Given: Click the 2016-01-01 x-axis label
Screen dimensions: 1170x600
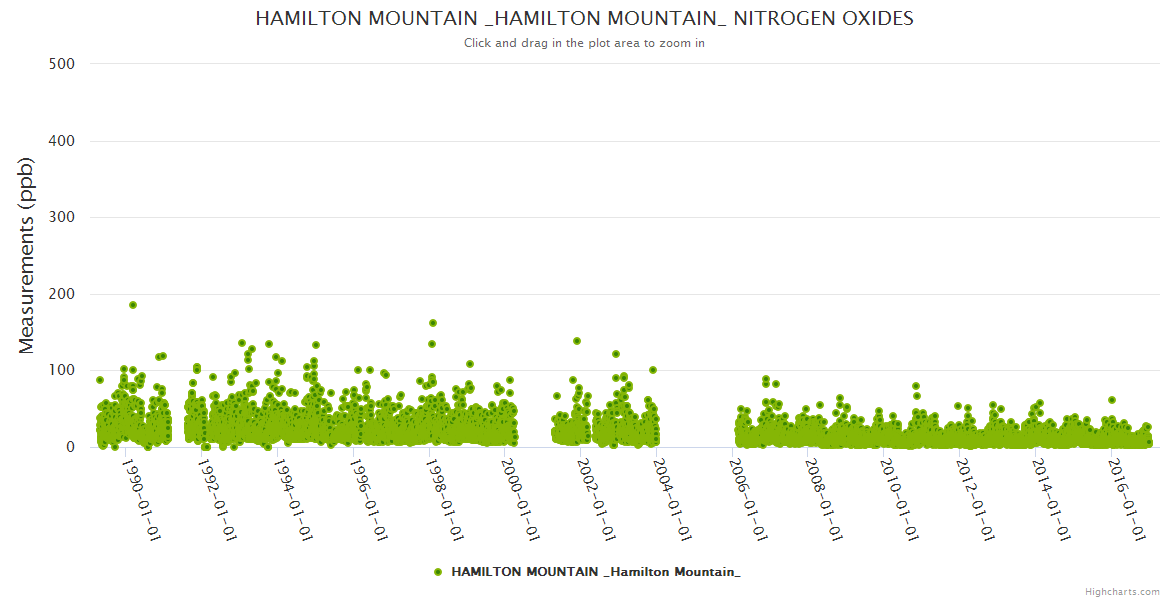Looking at the screenshot, I should click(1125, 500).
